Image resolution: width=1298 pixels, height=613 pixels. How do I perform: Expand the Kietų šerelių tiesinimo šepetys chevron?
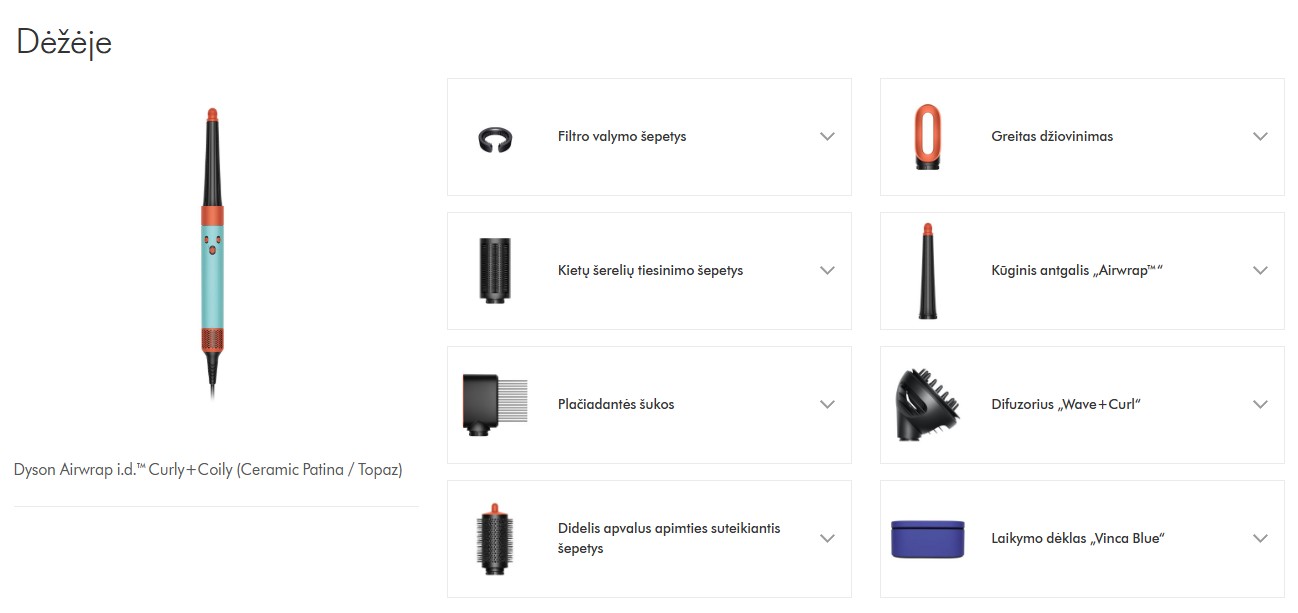tap(827, 271)
